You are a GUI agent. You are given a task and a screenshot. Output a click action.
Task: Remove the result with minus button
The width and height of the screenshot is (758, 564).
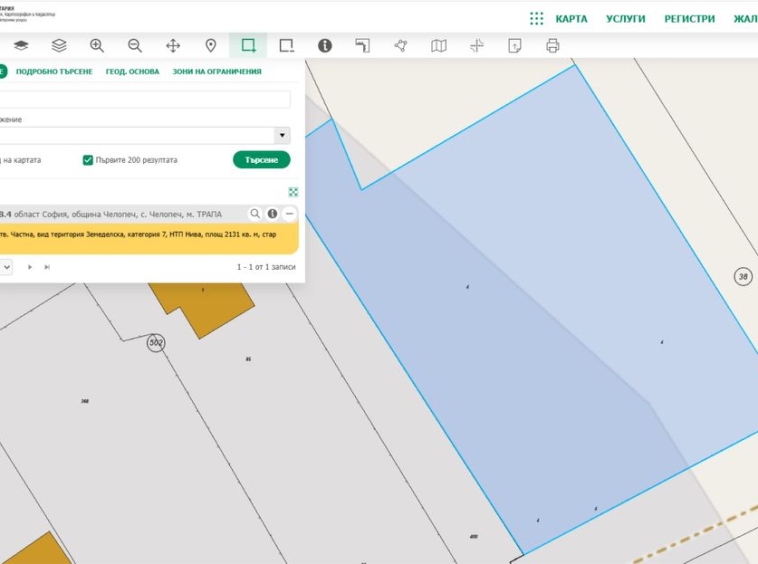[289, 214]
